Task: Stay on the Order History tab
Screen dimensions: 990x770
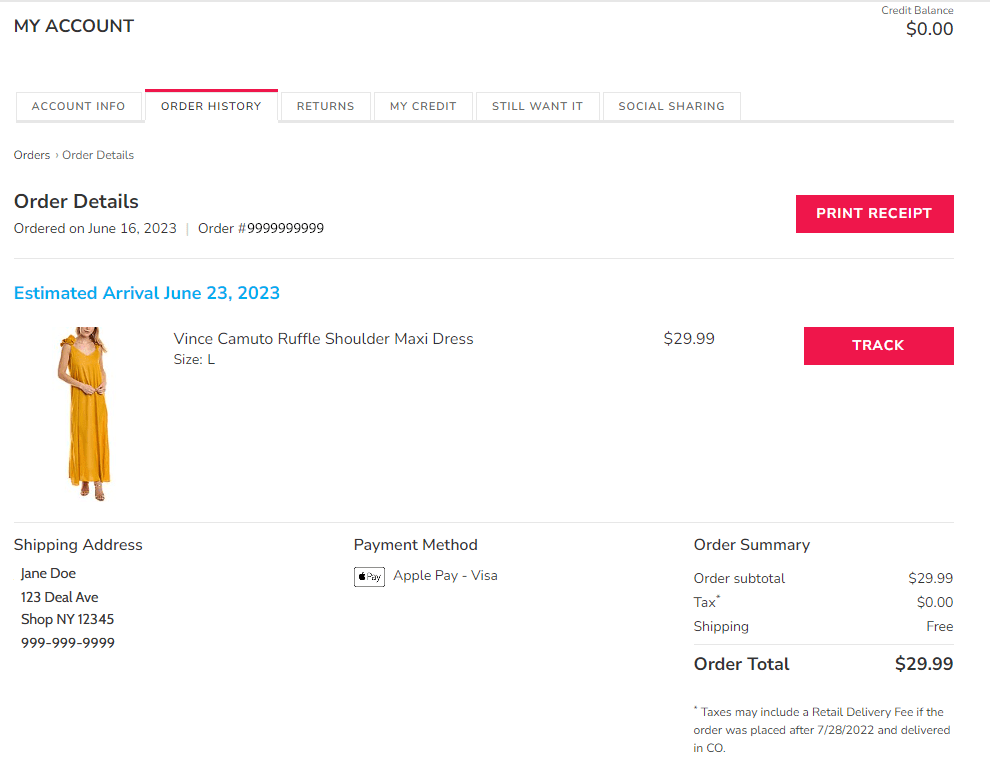Action: (x=211, y=106)
